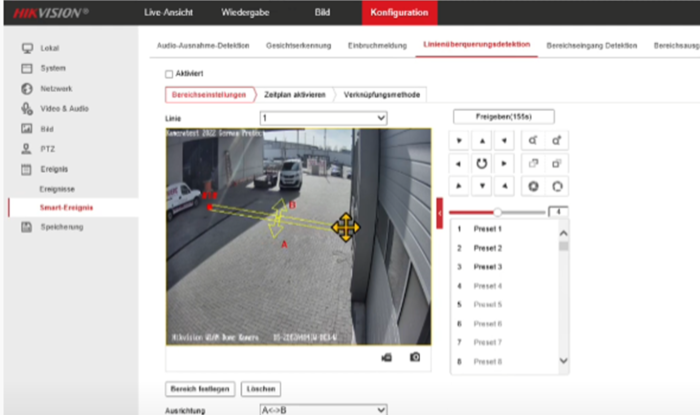700x415 pixels.
Task: Select Smart-Ereignis sub-item in sidebar
Action: coord(67,208)
